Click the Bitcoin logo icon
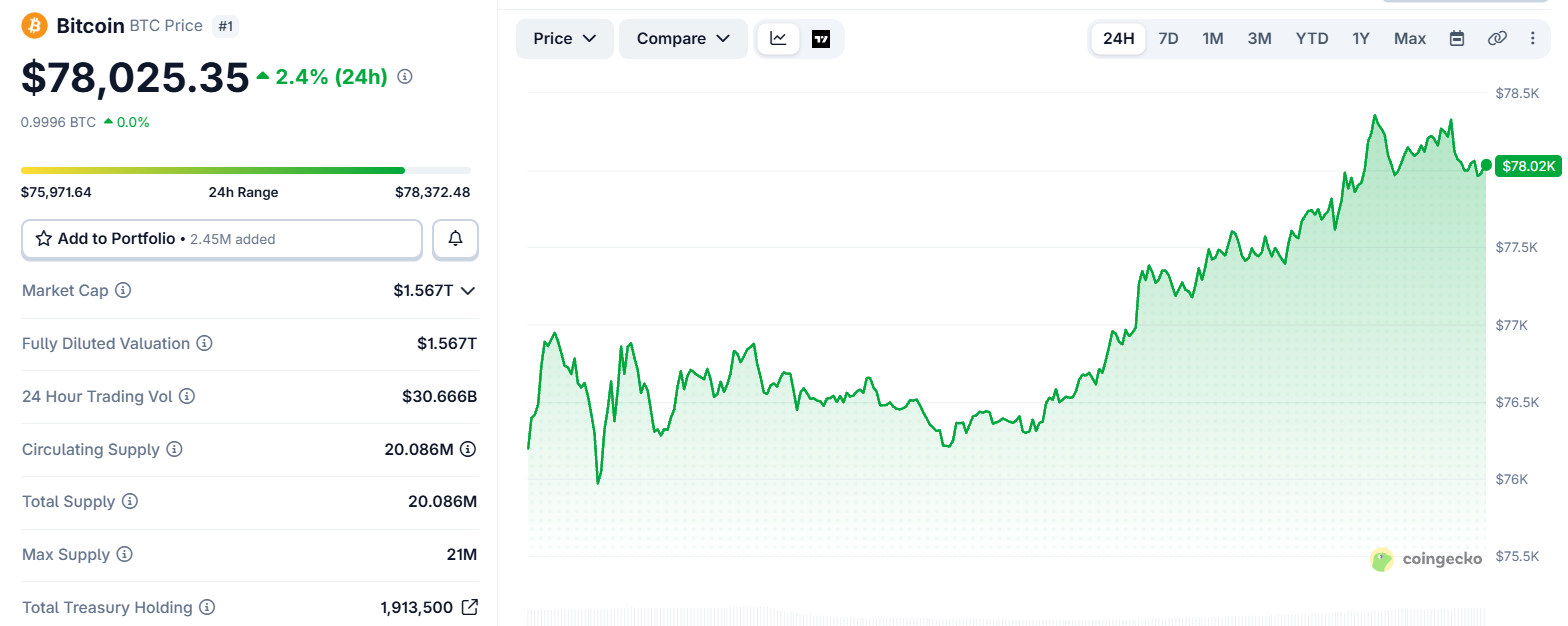Viewport: 1568px width, 626px height. point(35,25)
